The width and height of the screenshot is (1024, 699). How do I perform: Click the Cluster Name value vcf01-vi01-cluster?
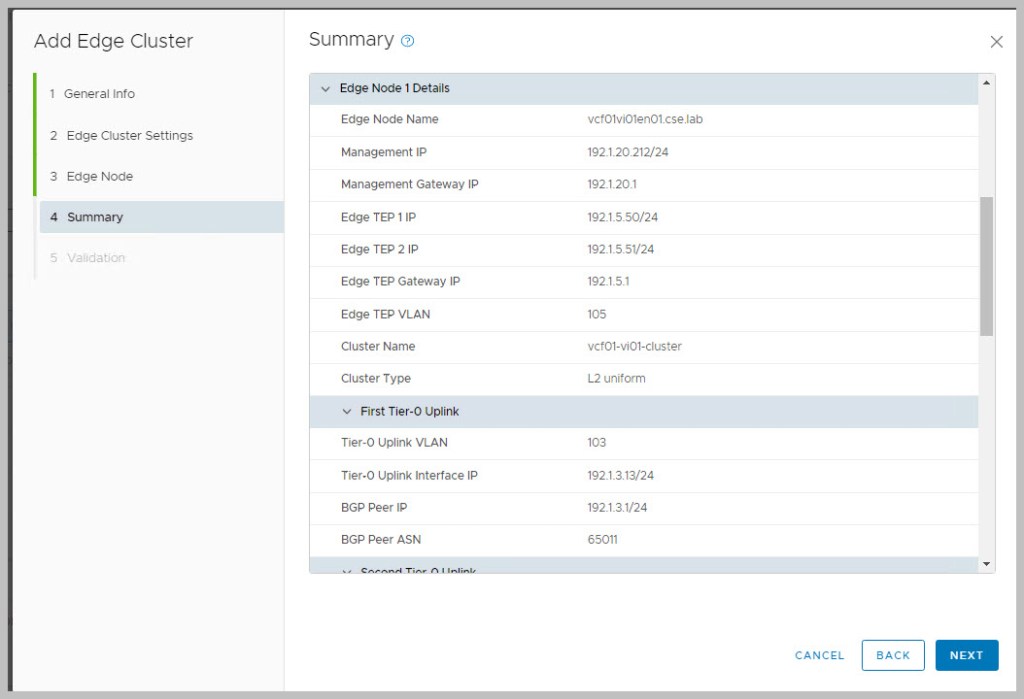[634, 346]
